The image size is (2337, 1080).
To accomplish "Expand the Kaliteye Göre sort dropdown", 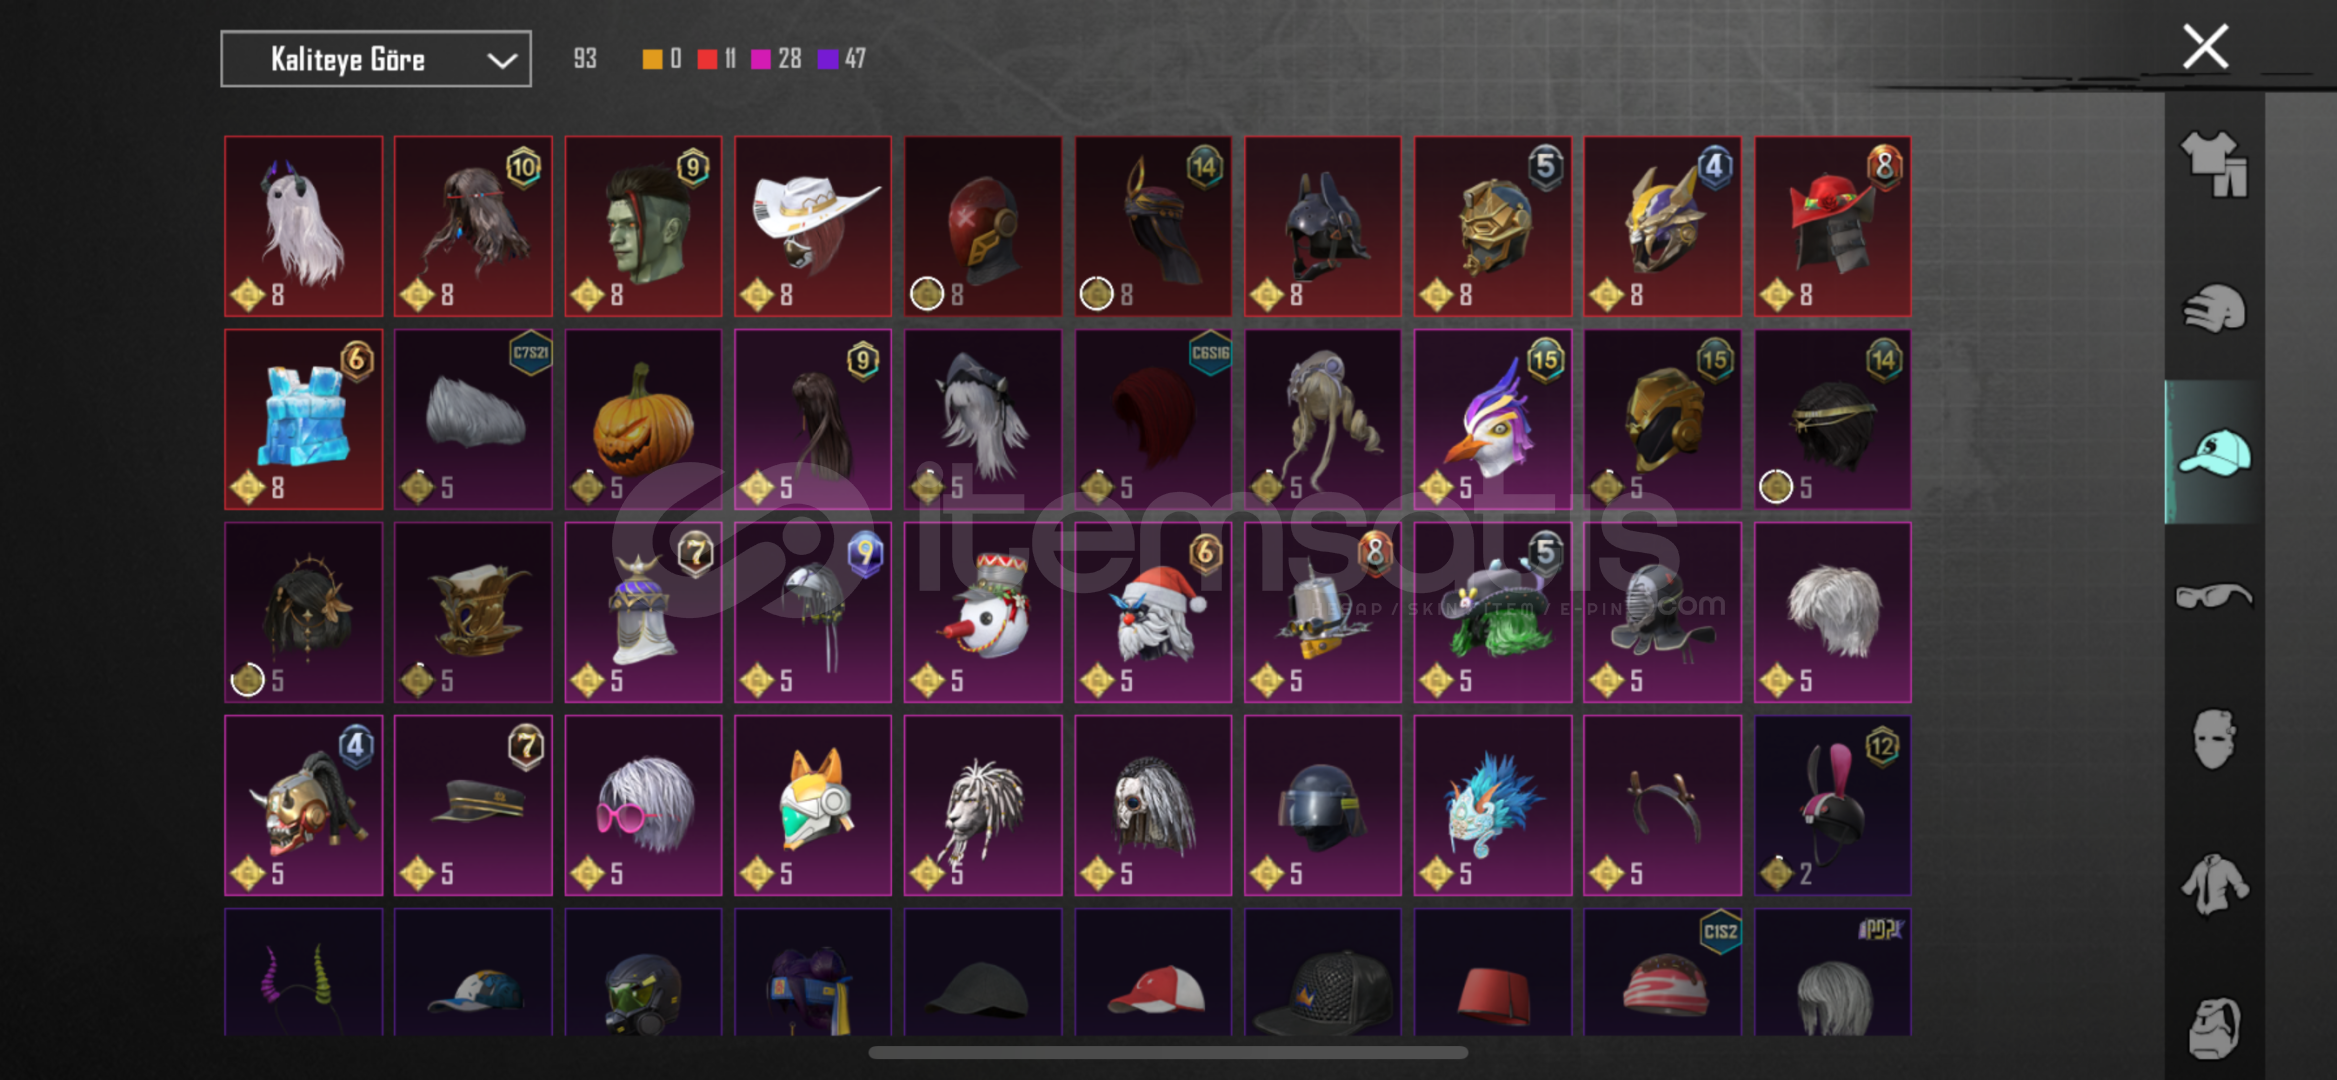I will tap(376, 59).
